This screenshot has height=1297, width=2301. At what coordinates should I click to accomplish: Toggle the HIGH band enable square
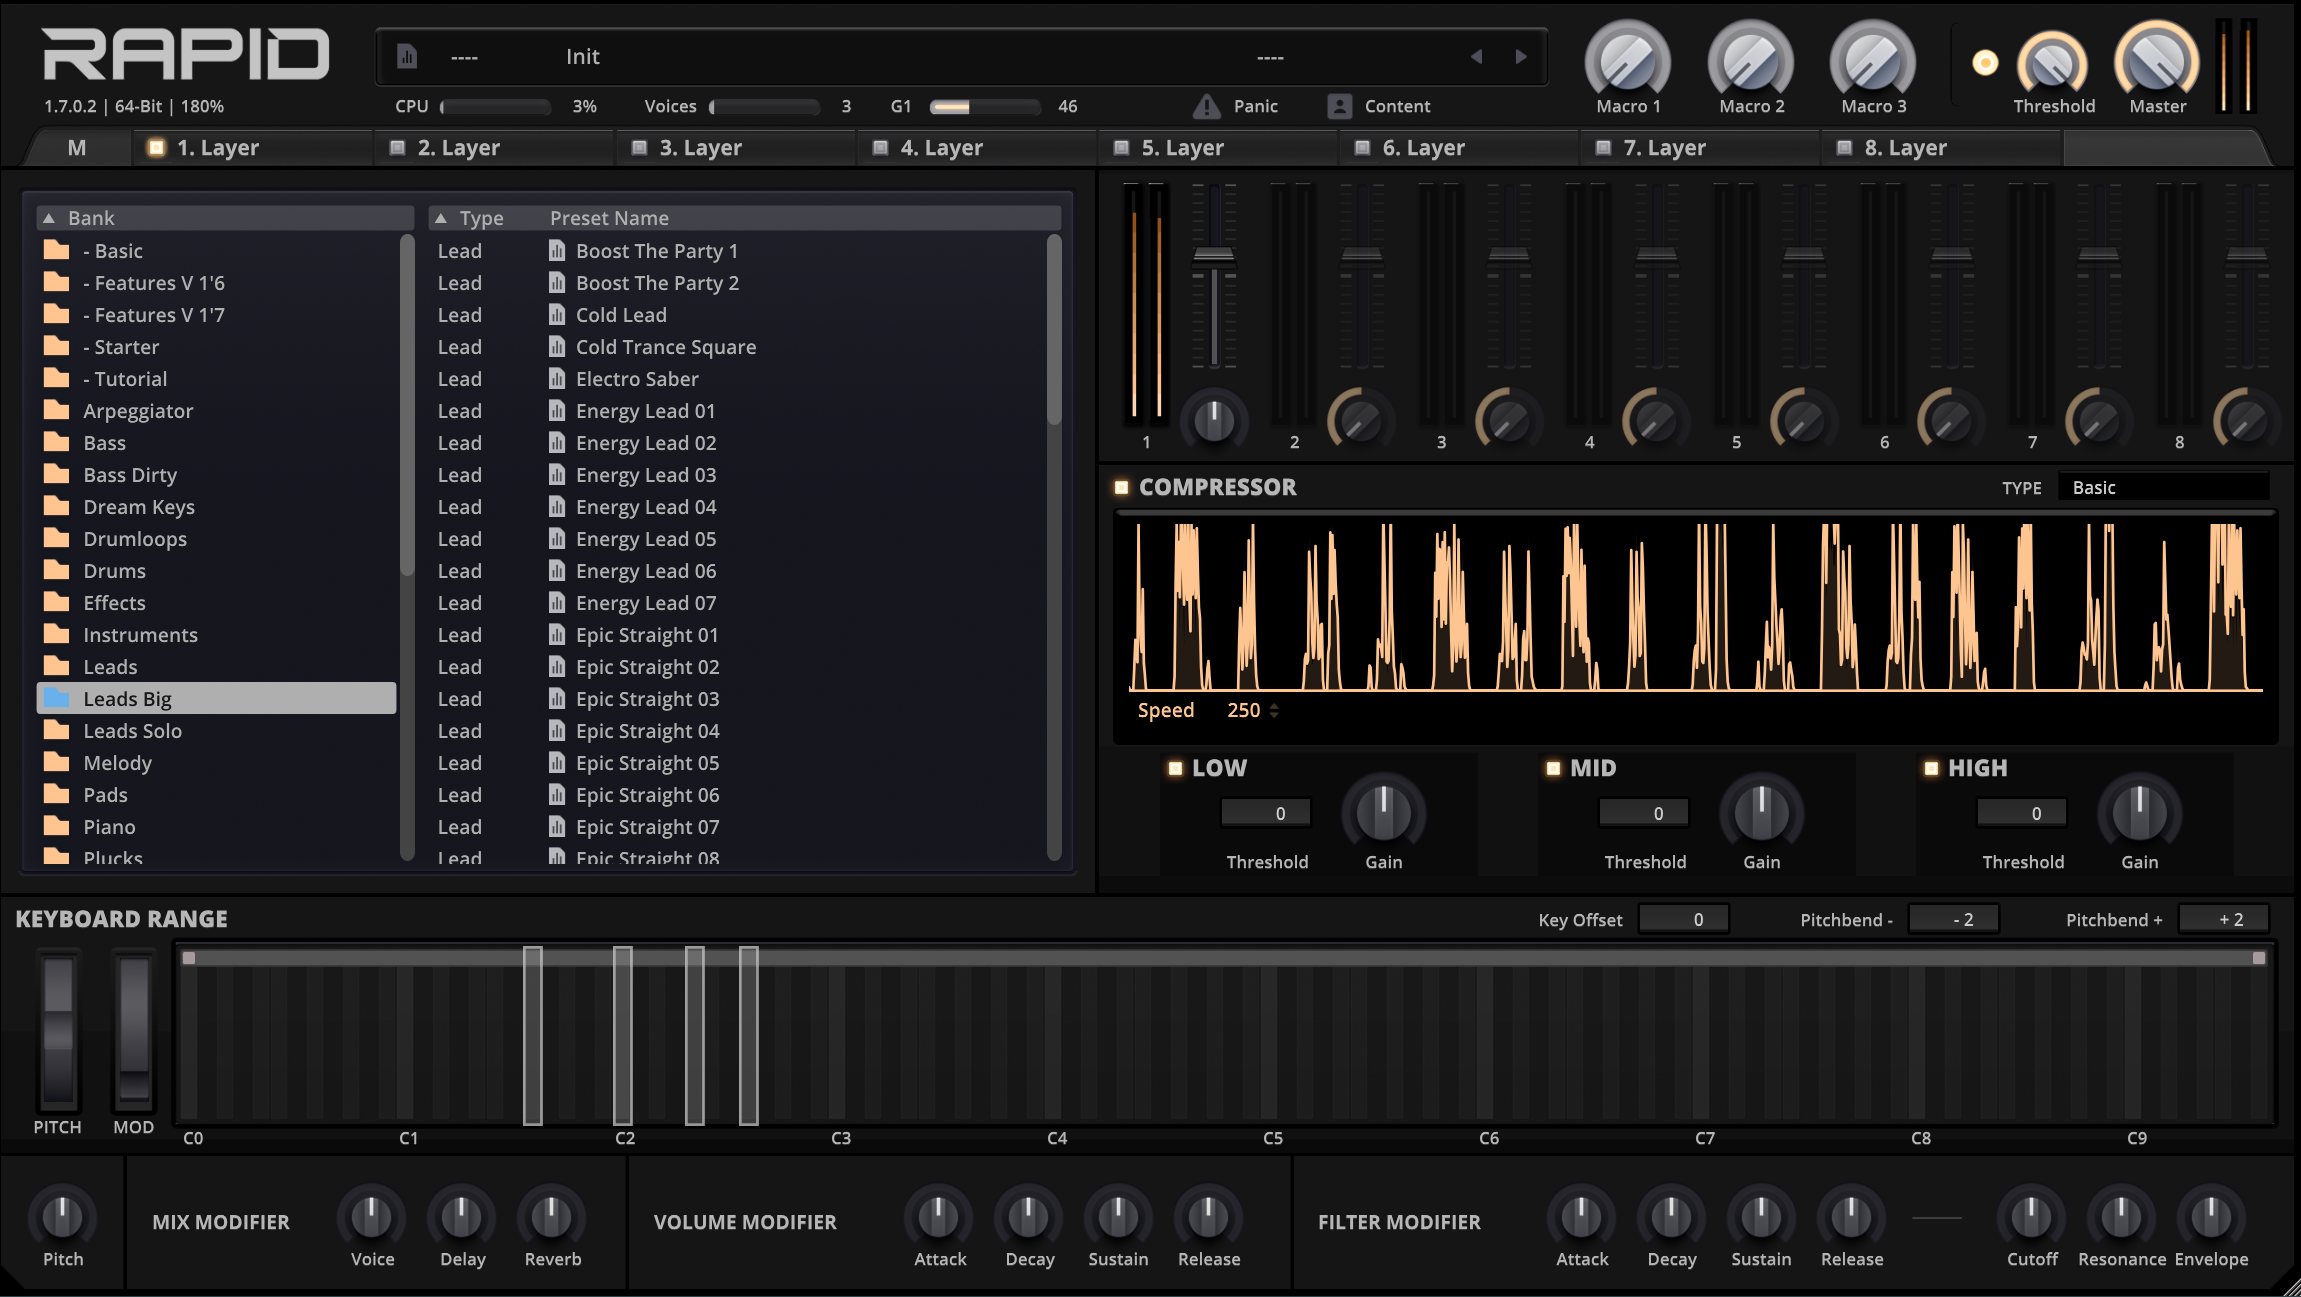[1931, 768]
